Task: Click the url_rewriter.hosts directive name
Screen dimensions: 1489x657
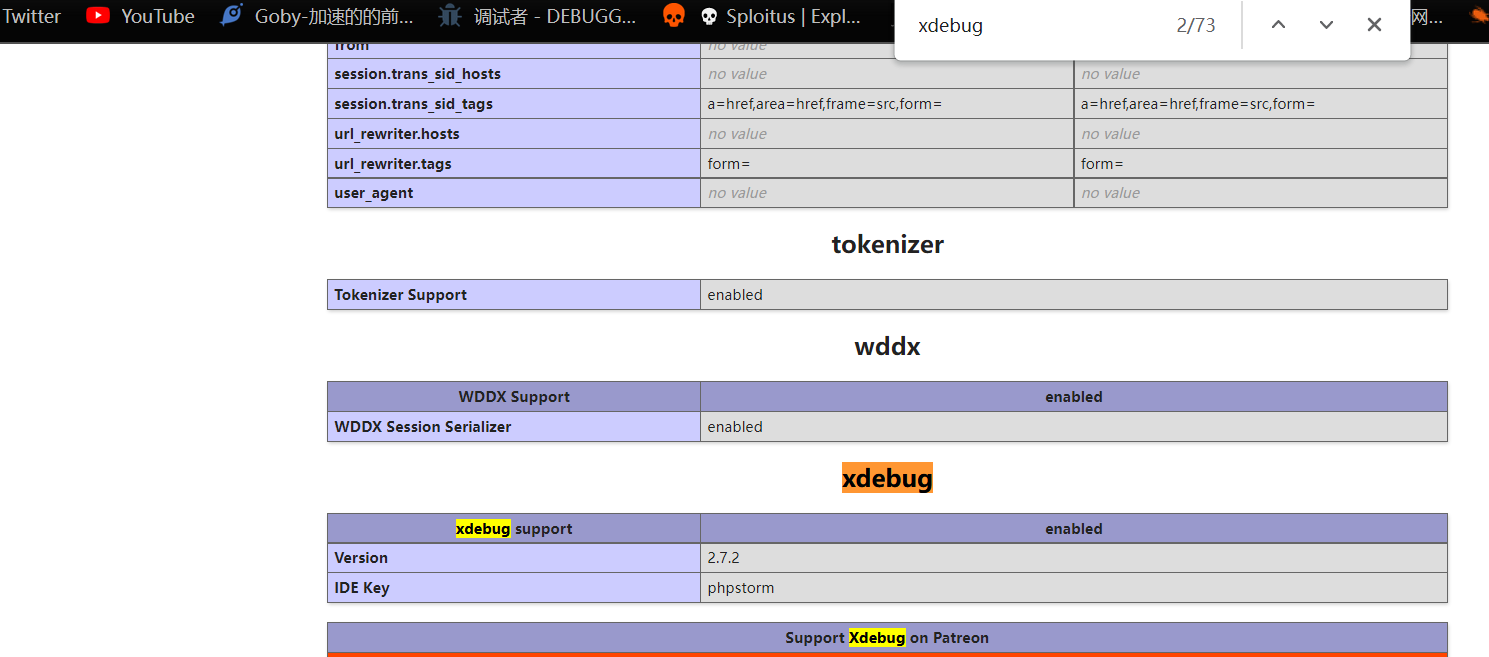Action: tap(397, 134)
